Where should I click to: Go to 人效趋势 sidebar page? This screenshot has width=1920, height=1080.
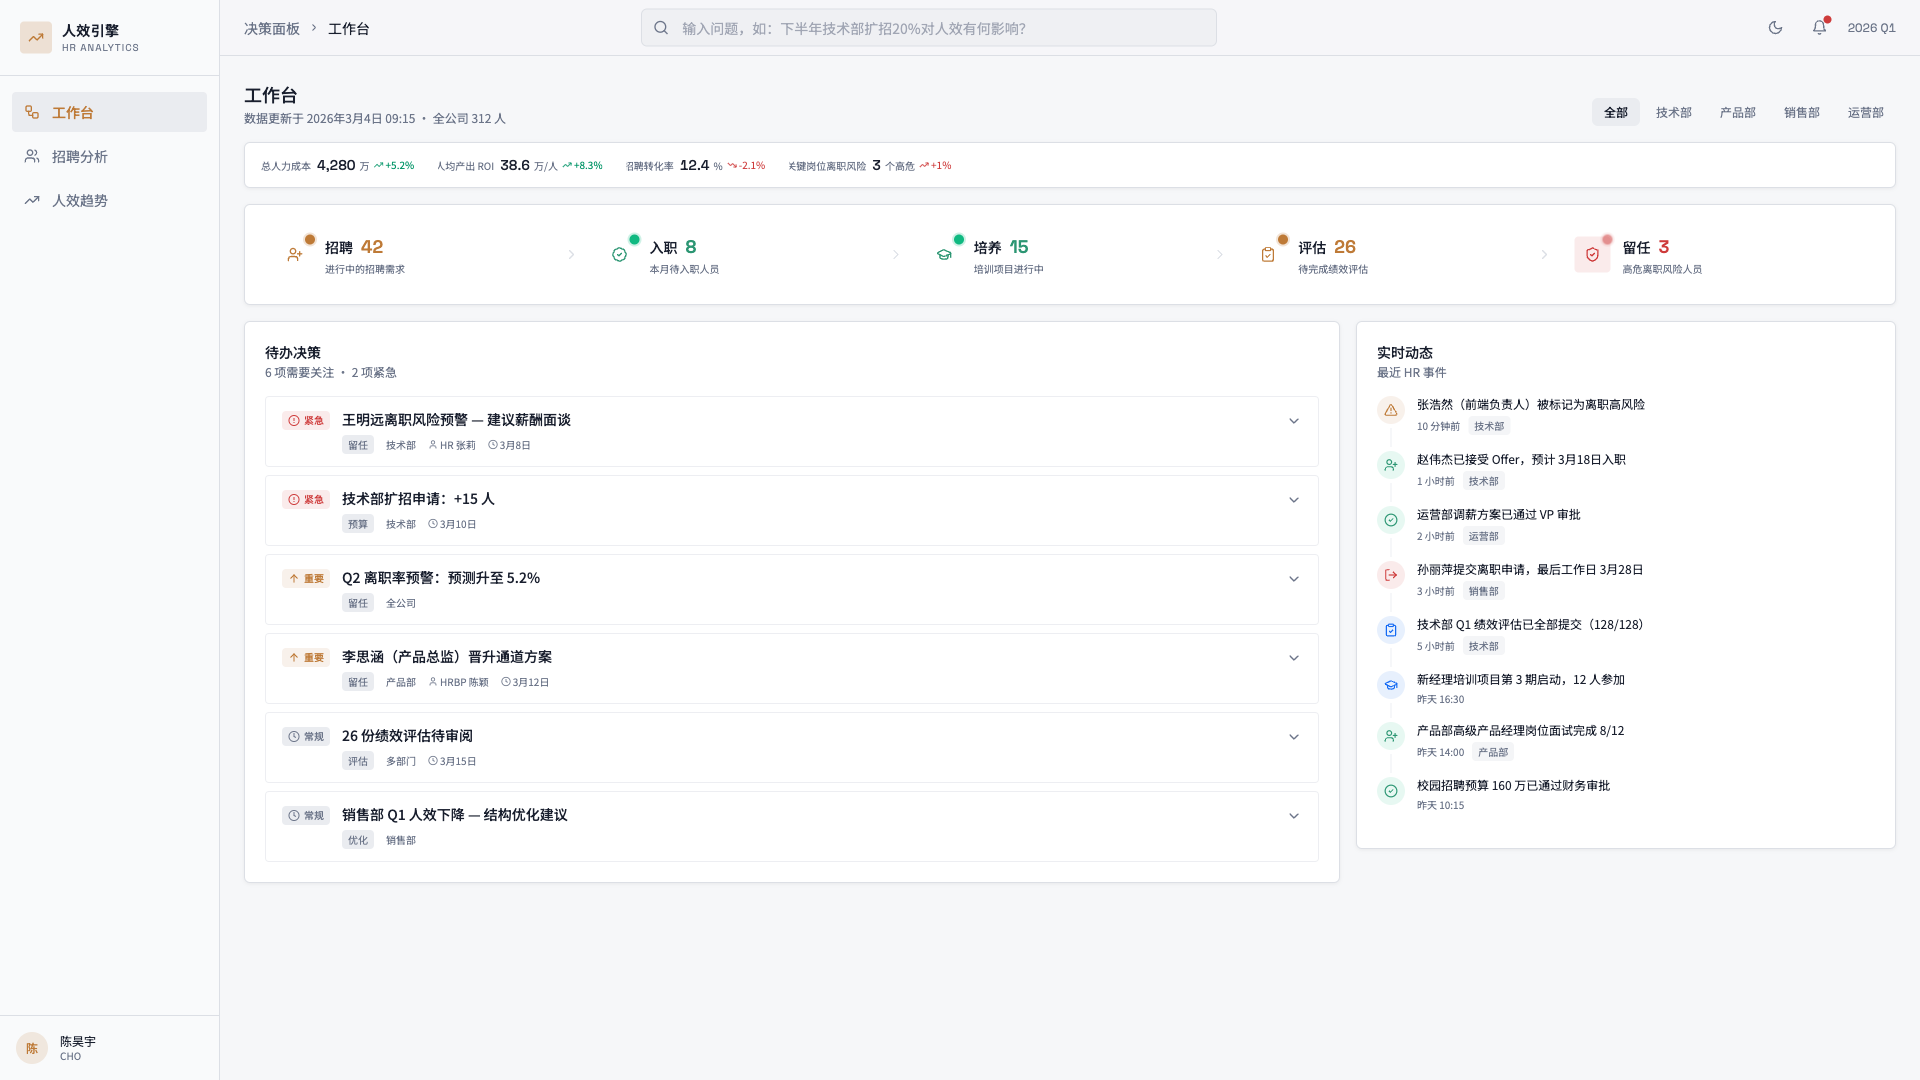(x=80, y=201)
